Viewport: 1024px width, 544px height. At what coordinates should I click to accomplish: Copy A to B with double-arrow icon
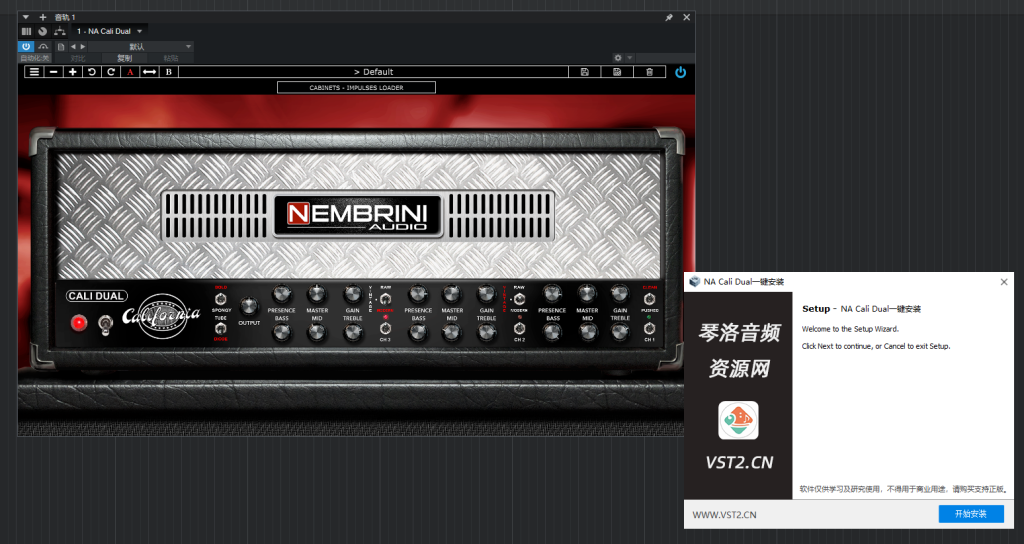tap(149, 72)
